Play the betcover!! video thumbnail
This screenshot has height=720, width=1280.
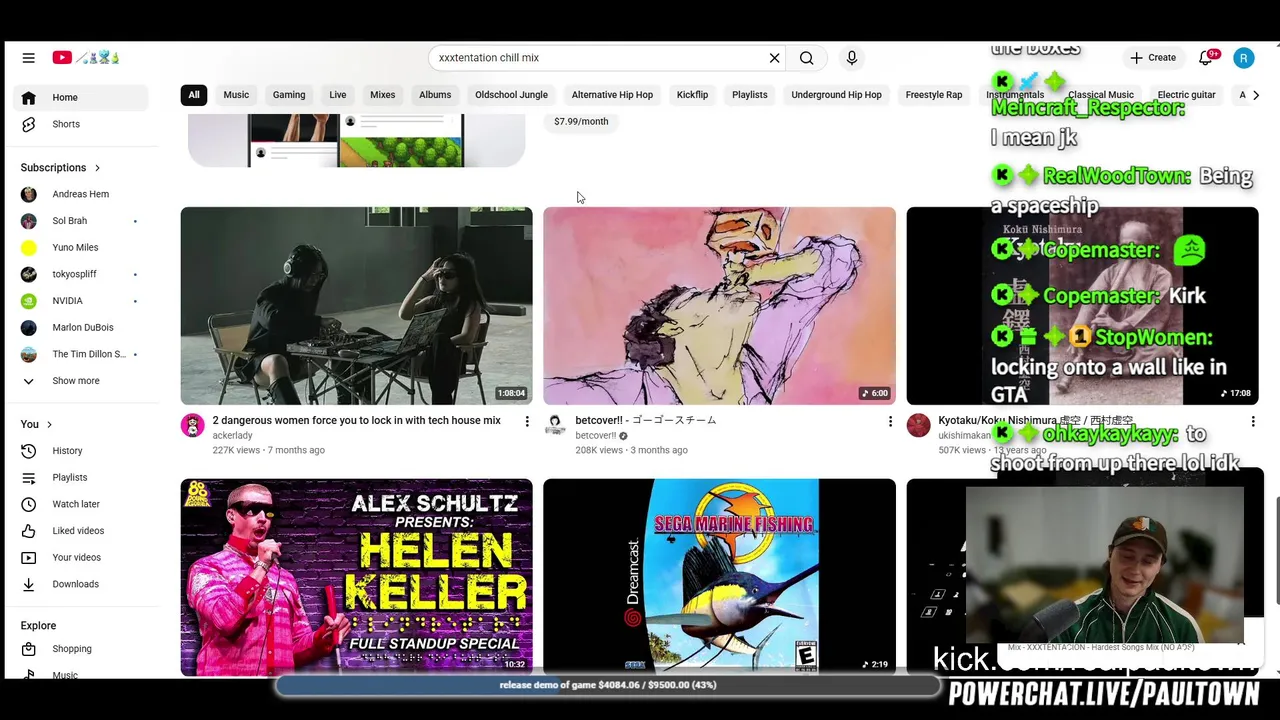pyautogui.click(x=720, y=306)
